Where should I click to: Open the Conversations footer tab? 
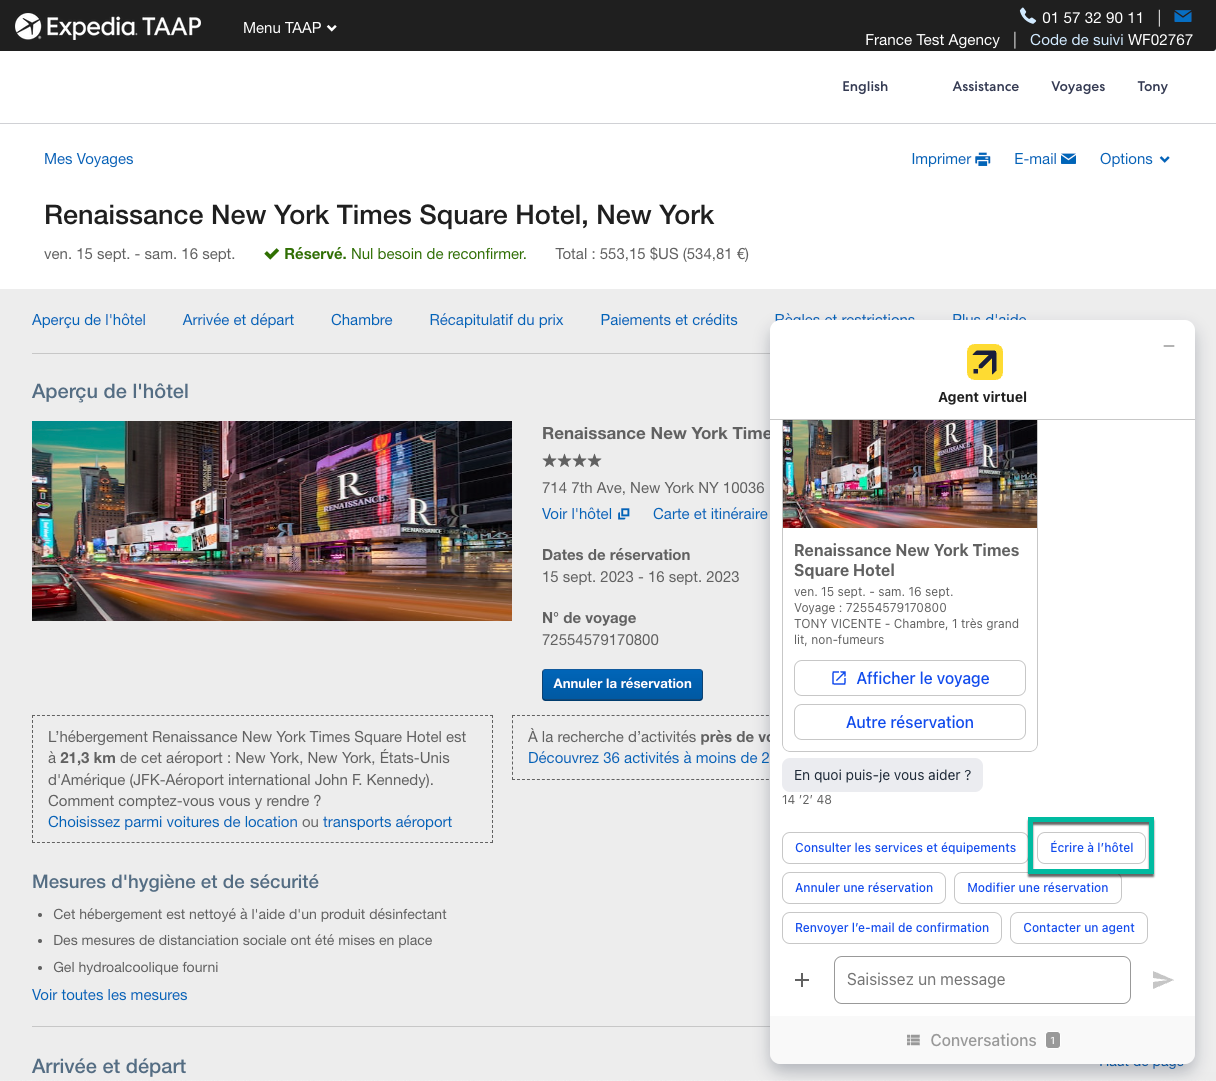click(x=982, y=1040)
